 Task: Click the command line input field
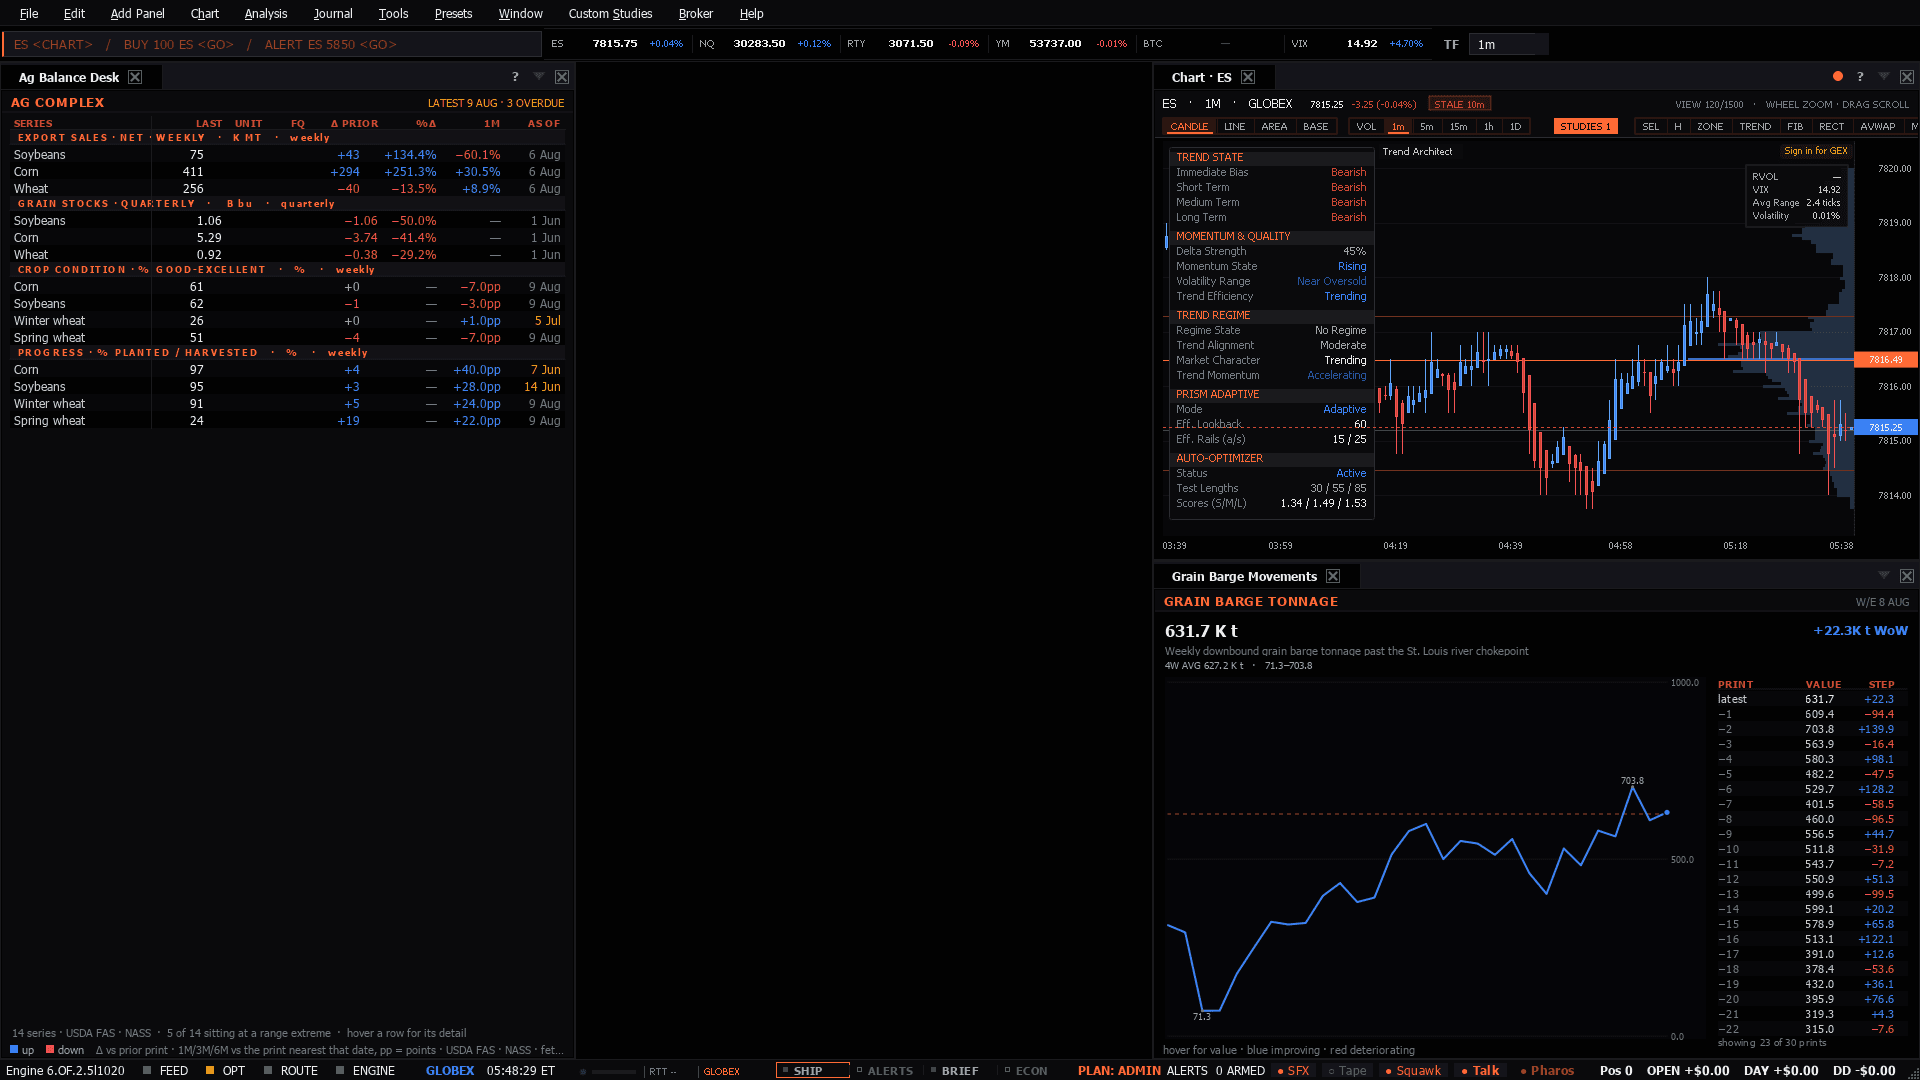pyautogui.click(x=272, y=44)
